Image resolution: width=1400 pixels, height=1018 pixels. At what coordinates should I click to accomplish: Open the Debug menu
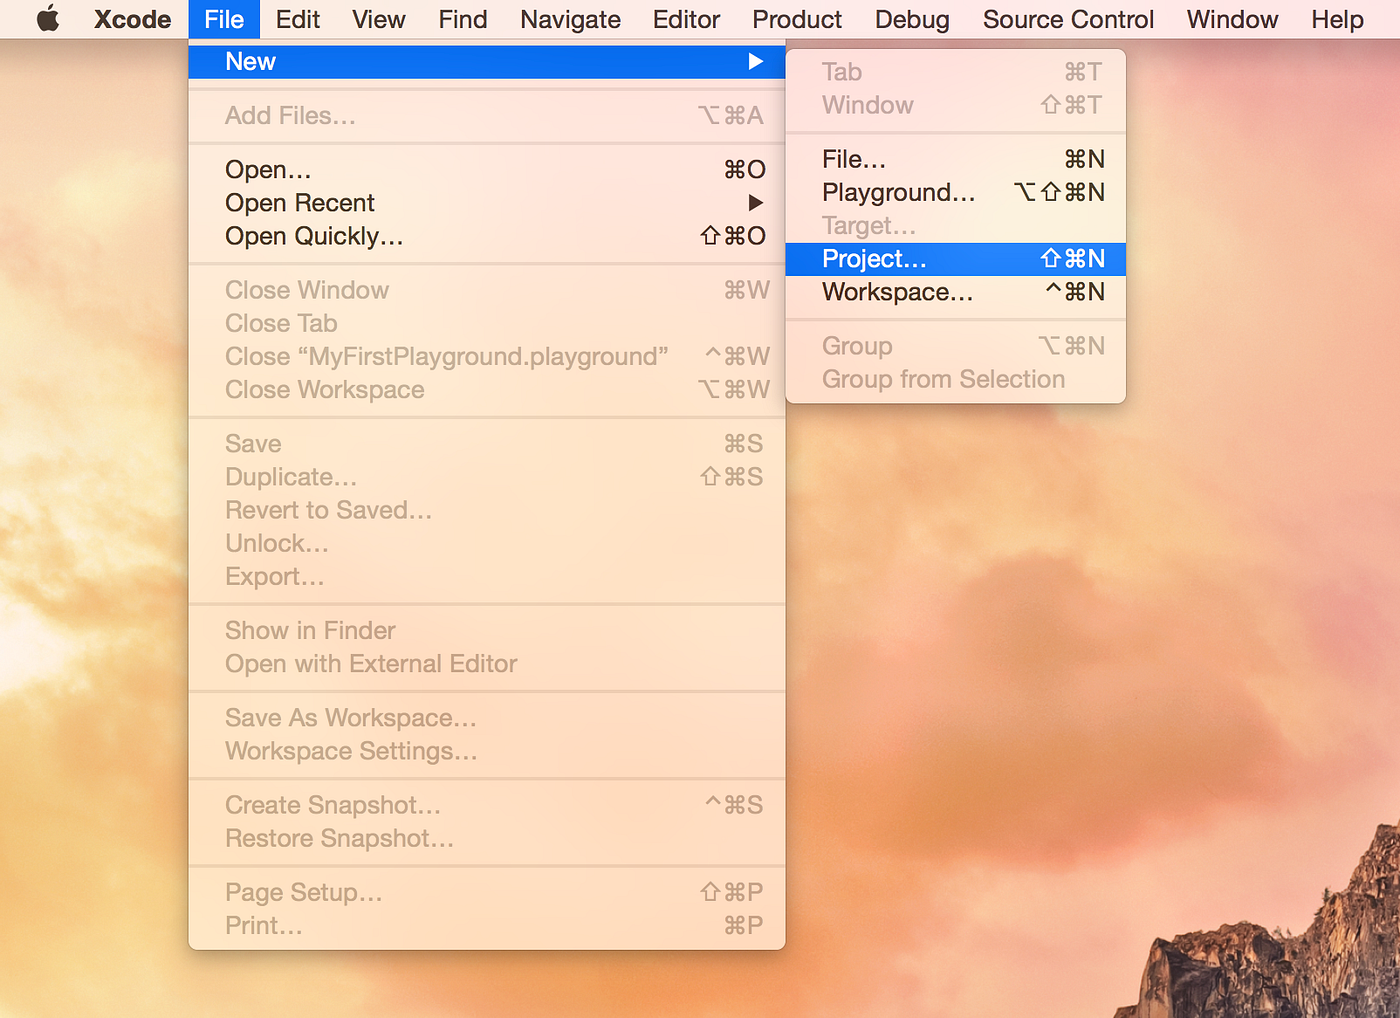tap(912, 19)
